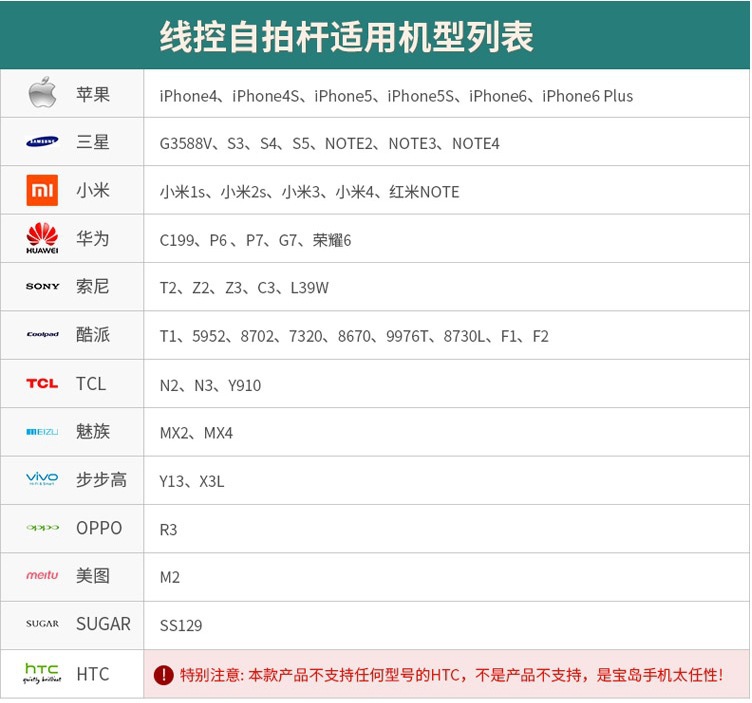This screenshot has width=752, height=703.
Task: Click the Meitu M2 model
Action: click(170, 577)
